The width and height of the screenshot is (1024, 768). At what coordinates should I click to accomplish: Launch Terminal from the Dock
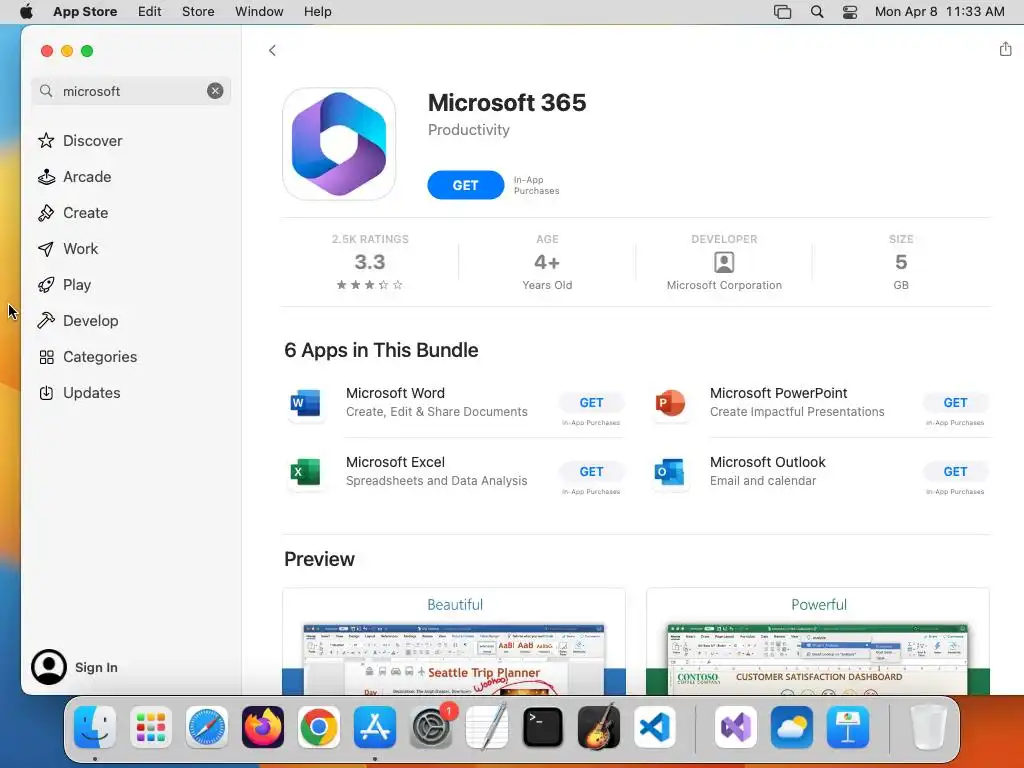[543, 727]
